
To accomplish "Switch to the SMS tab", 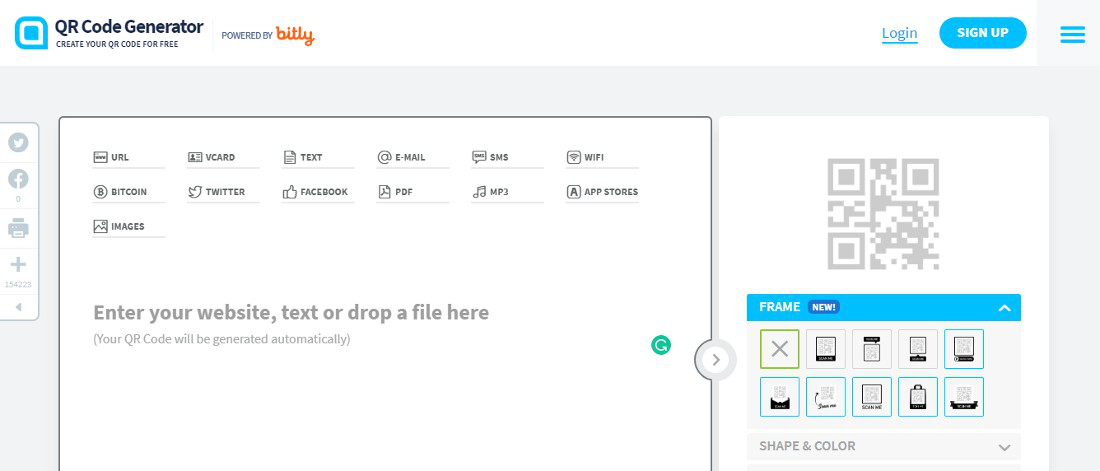I will (507, 157).
